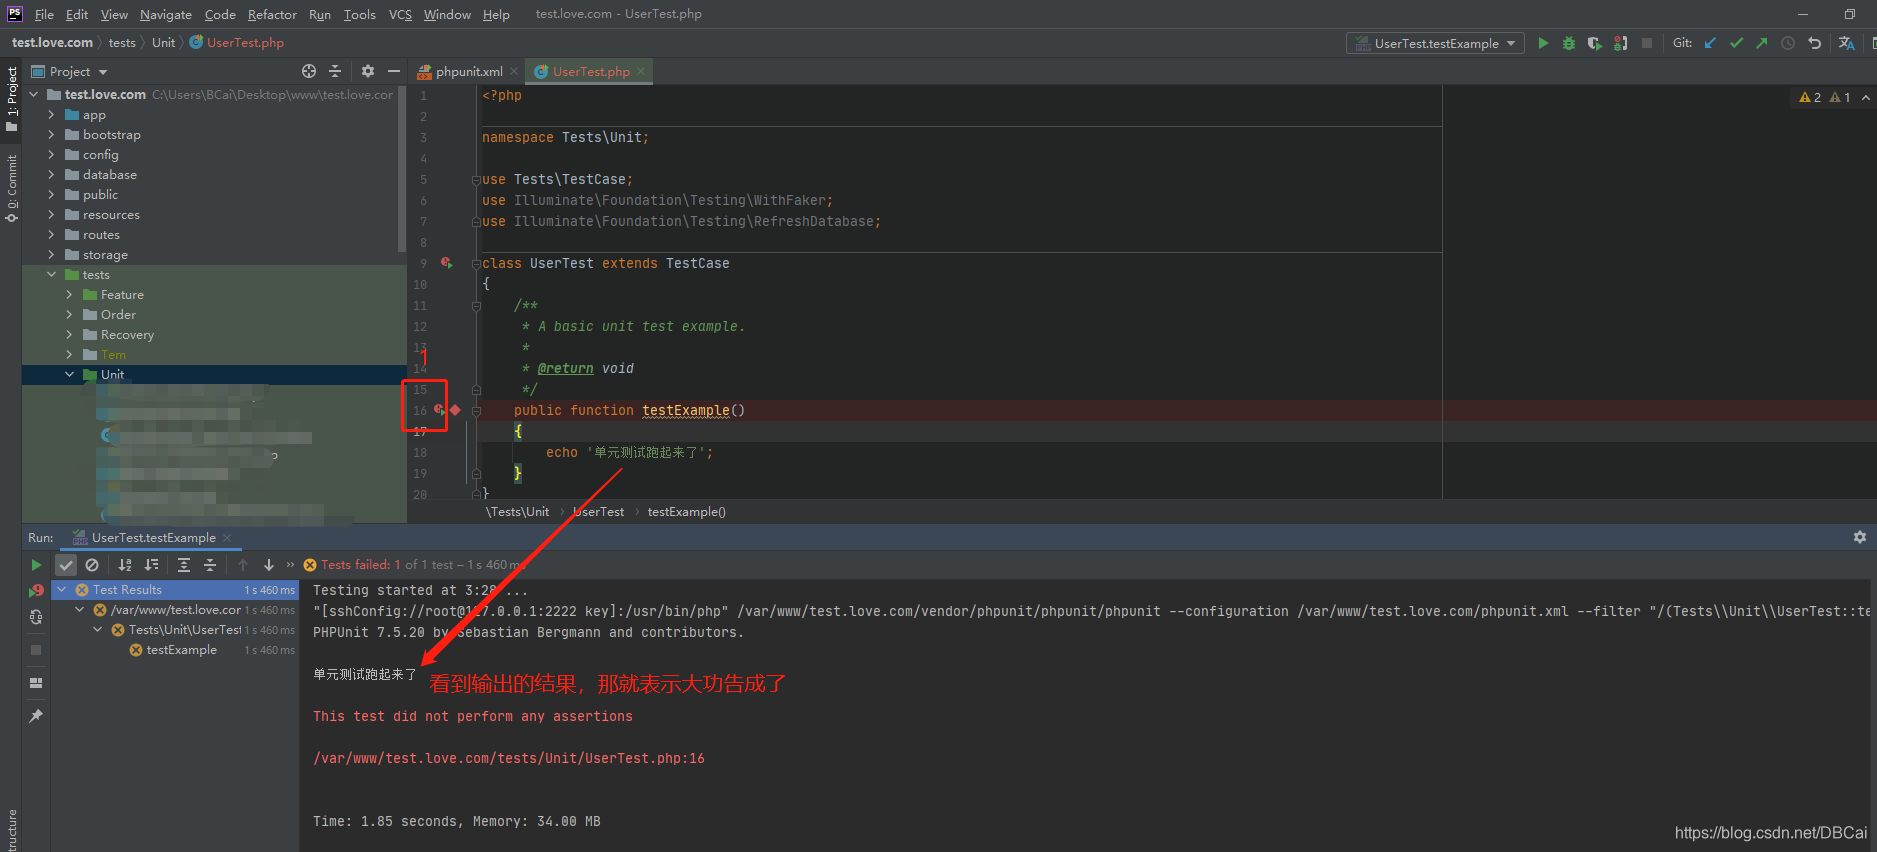Click testExample method name in editor

click(685, 410)
